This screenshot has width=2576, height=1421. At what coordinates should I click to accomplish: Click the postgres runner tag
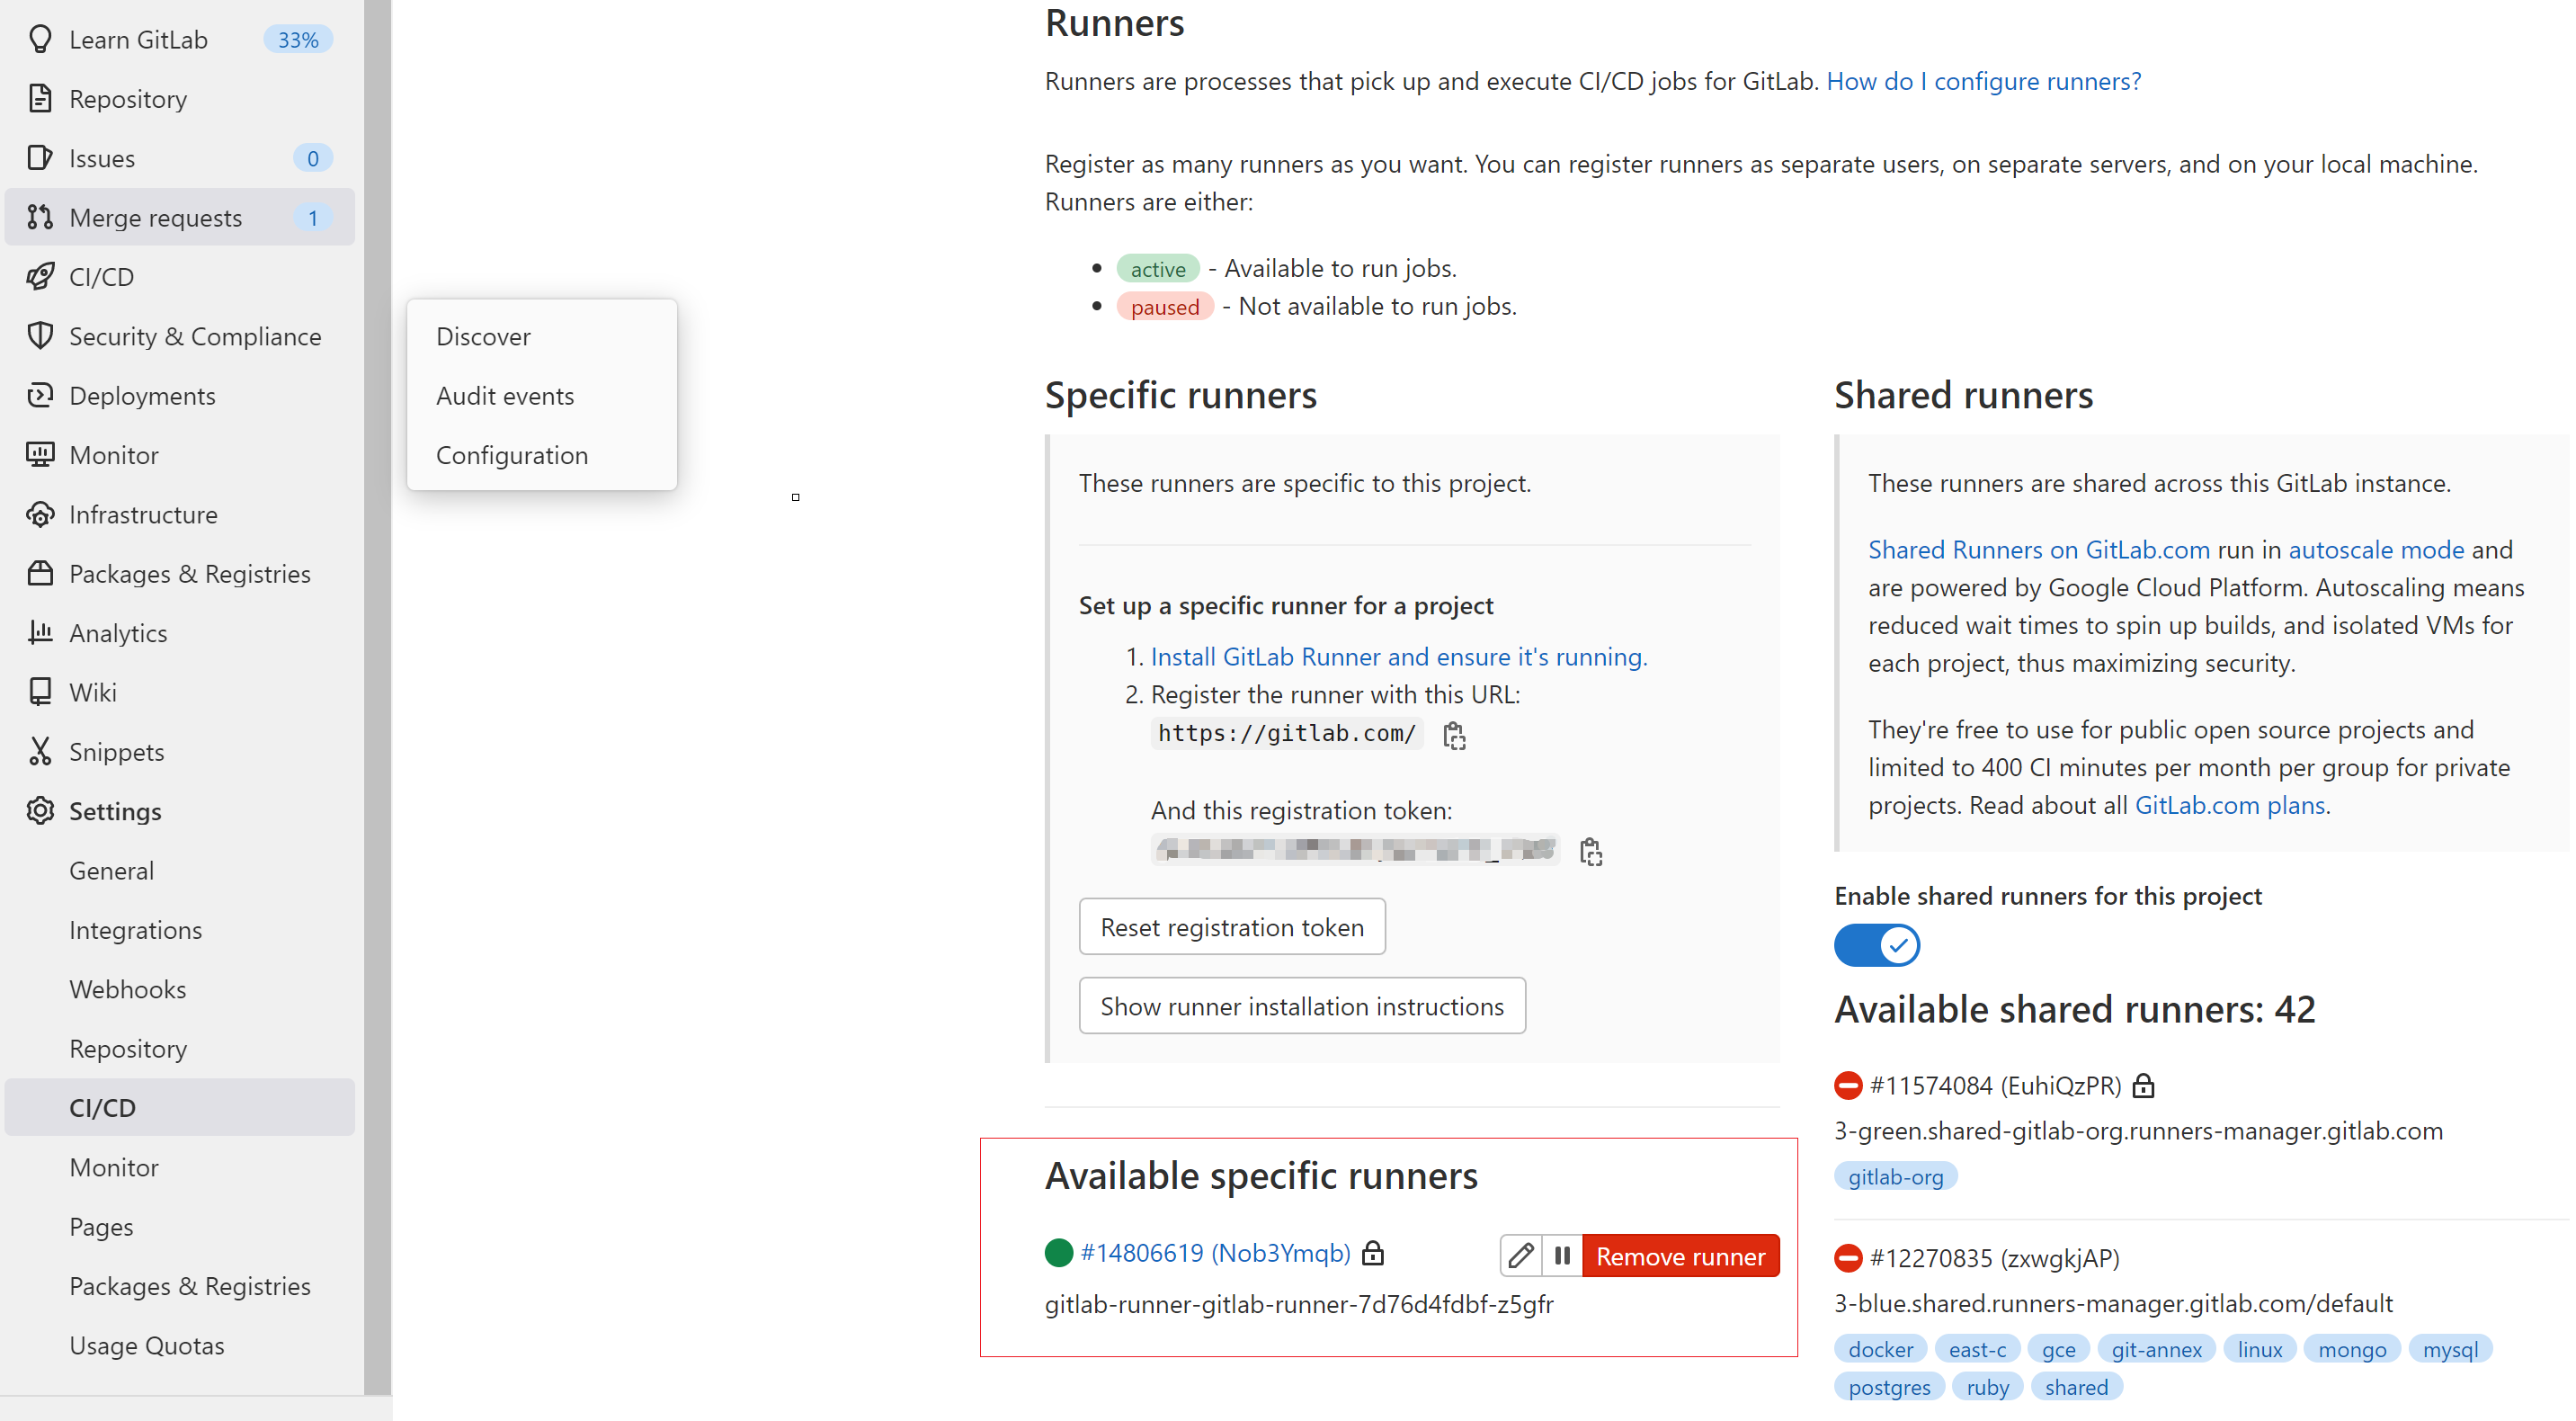point(1888,1387)
